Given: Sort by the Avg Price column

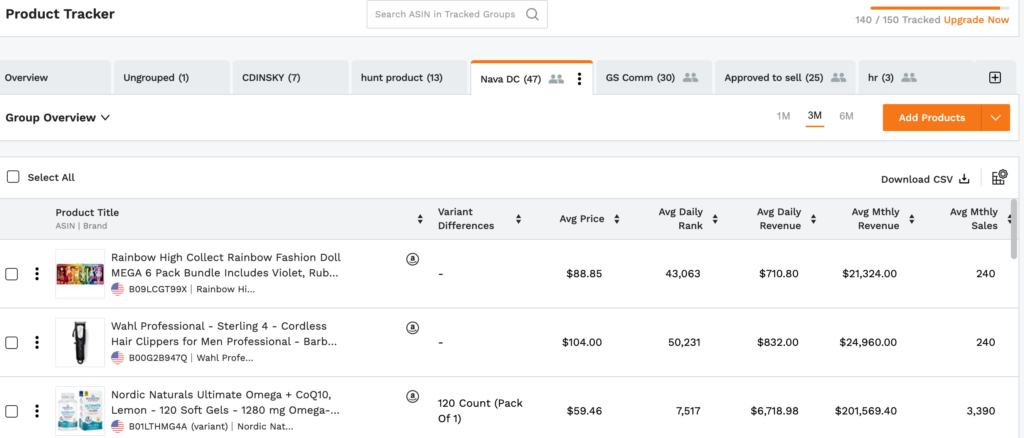Looking at the screenshot, I should (616, 219).
